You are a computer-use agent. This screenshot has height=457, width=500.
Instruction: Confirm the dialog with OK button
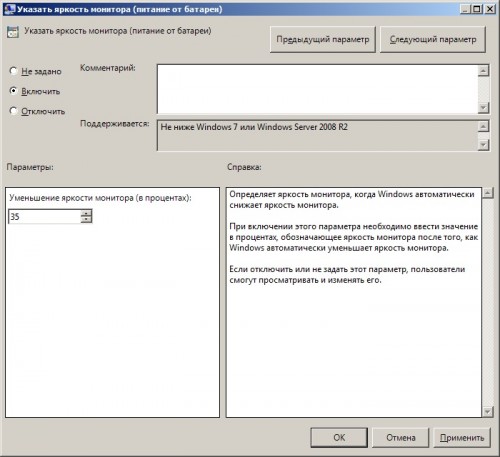click(339, 438)
